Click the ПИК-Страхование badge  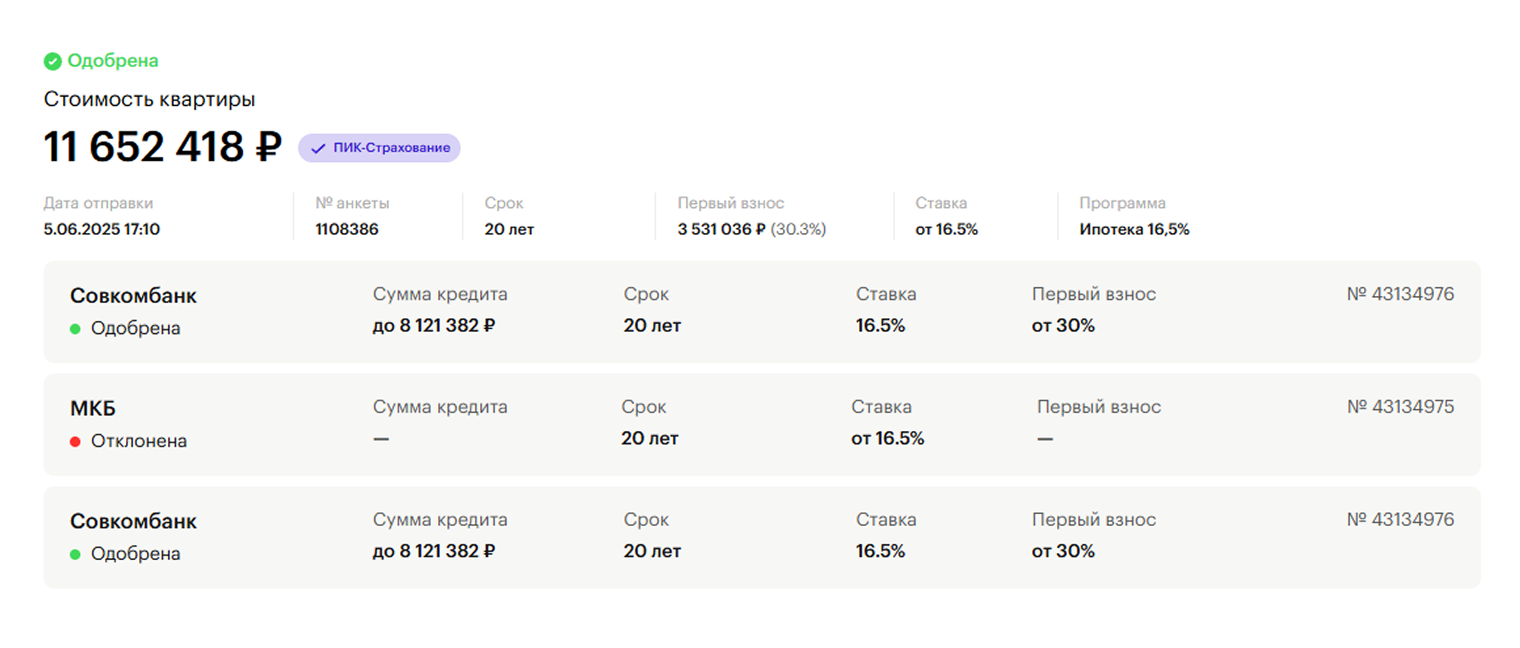coord(379,147)
